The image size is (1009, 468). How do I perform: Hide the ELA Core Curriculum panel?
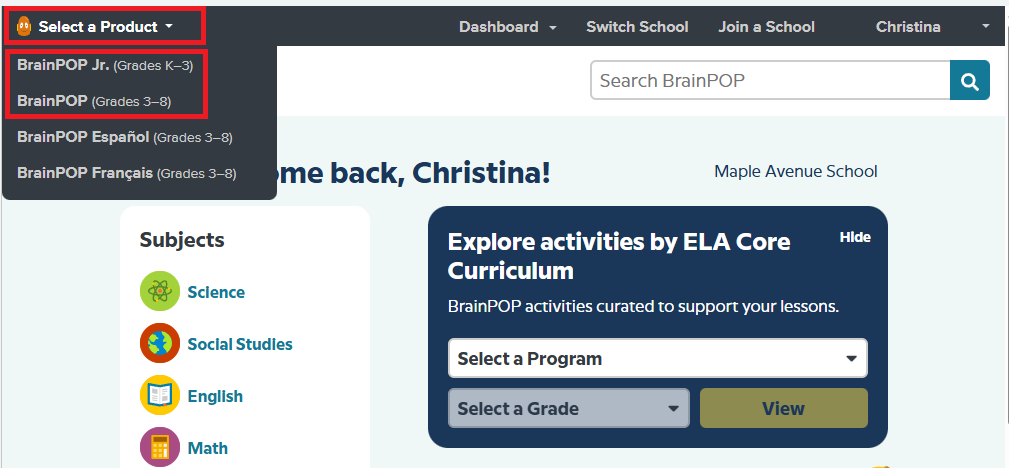point(855,237)
